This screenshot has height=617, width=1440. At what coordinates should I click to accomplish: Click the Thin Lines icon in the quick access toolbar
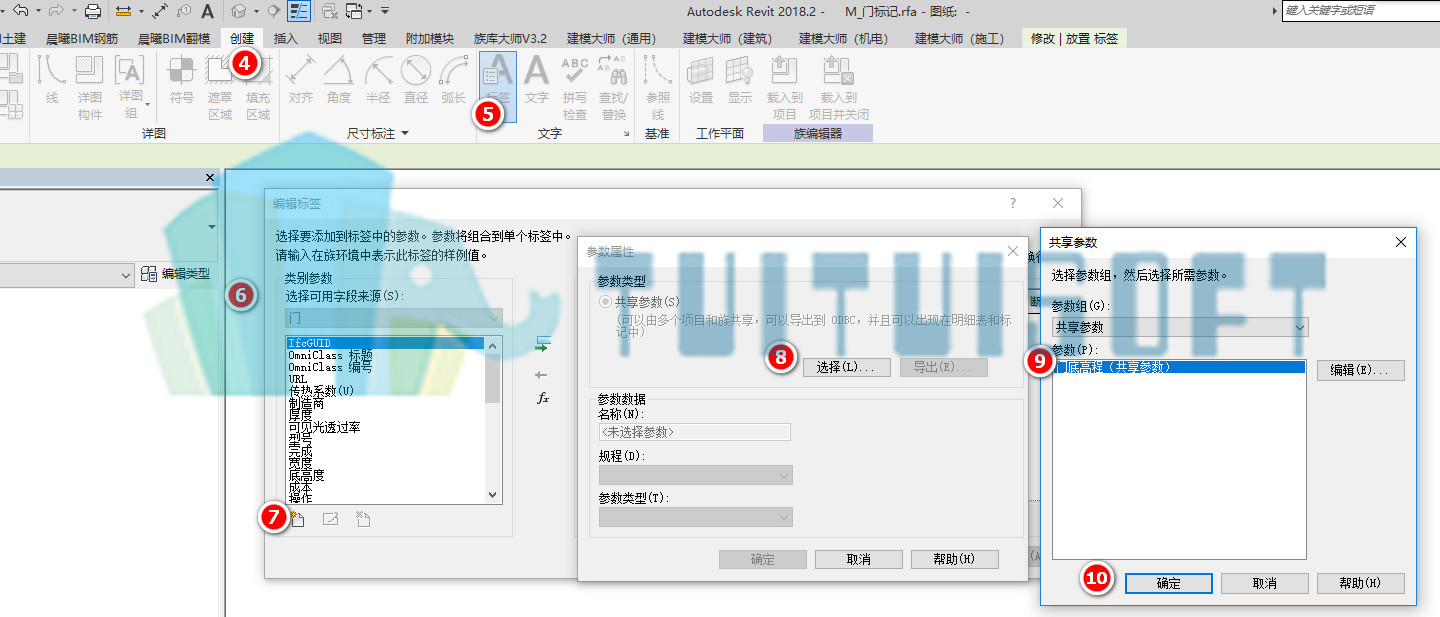[298, 11]
